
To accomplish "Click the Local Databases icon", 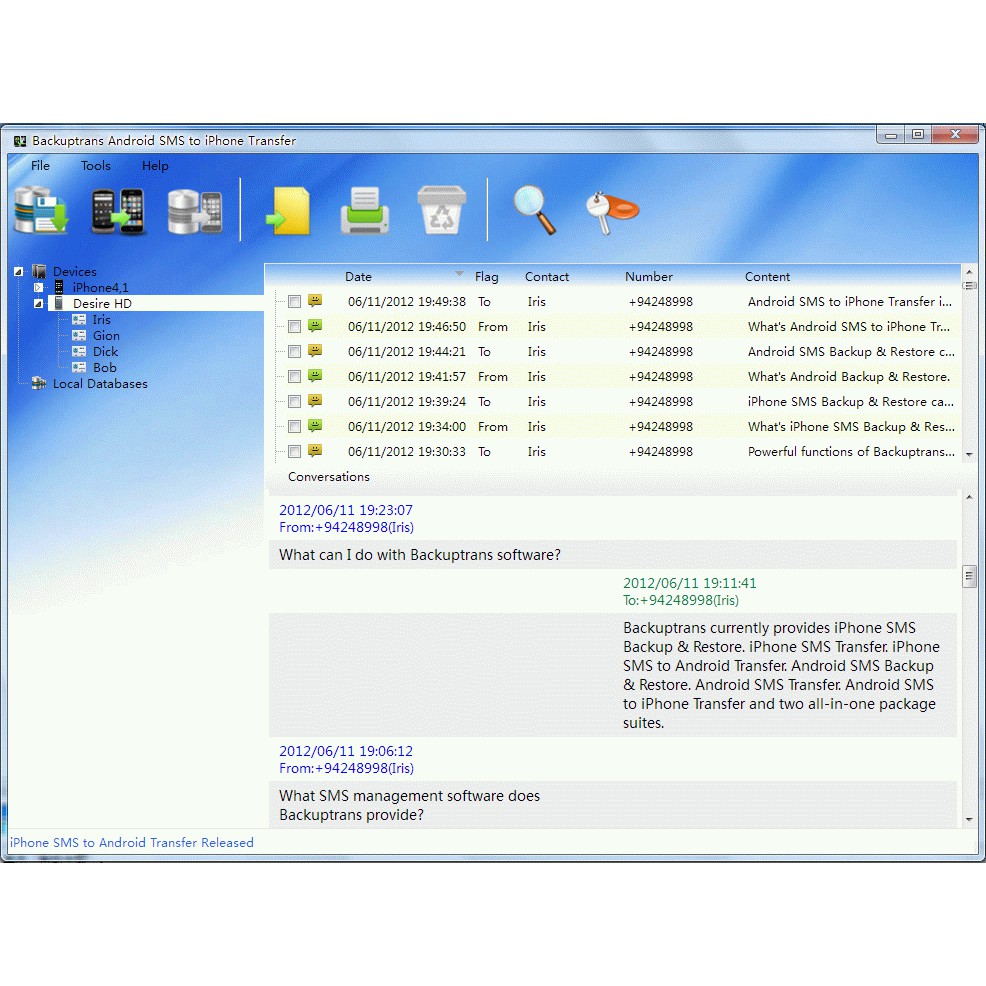I will pos(39,383).
